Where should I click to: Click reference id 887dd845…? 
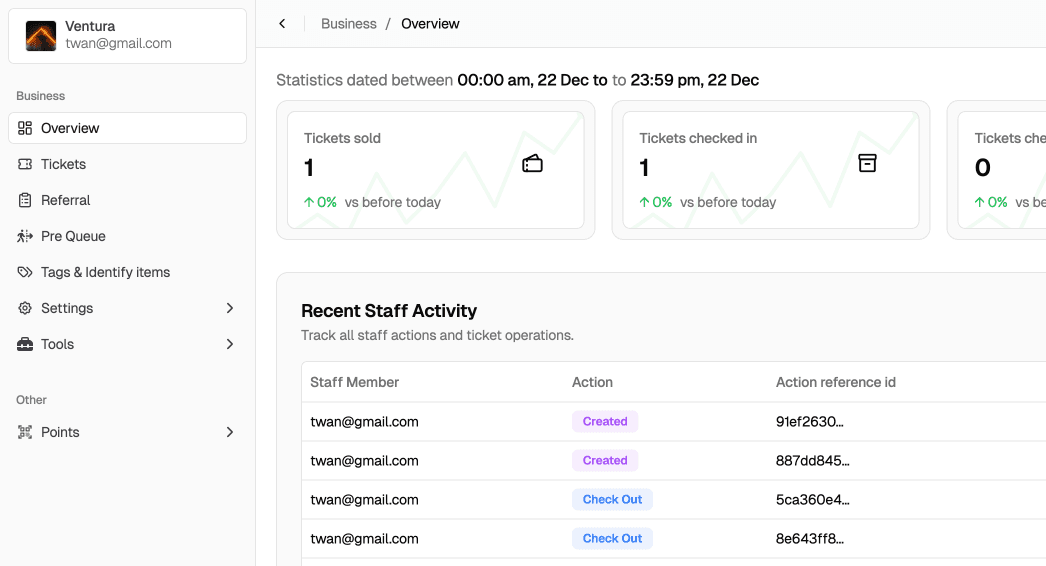click(813, 461)
